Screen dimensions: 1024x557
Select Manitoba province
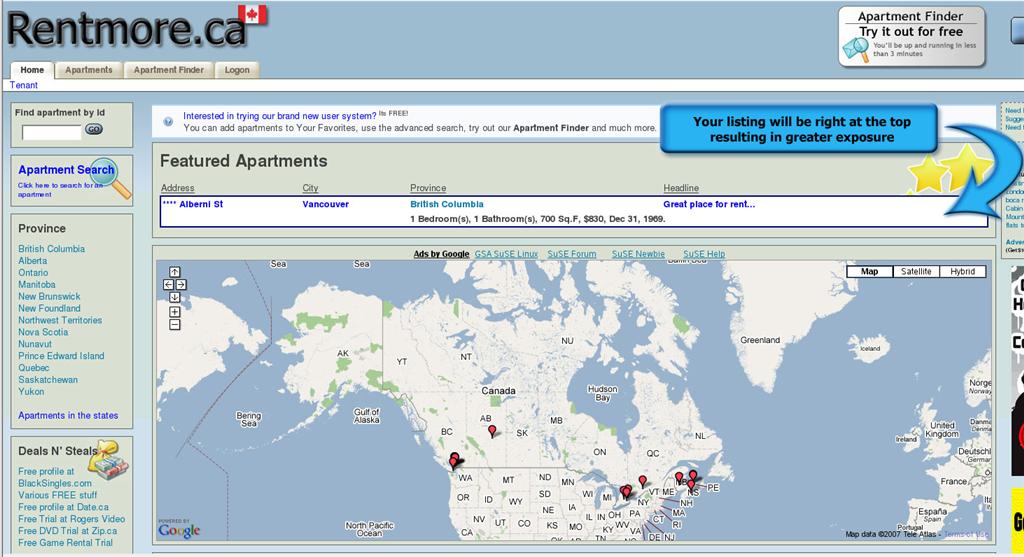point(37,285)
